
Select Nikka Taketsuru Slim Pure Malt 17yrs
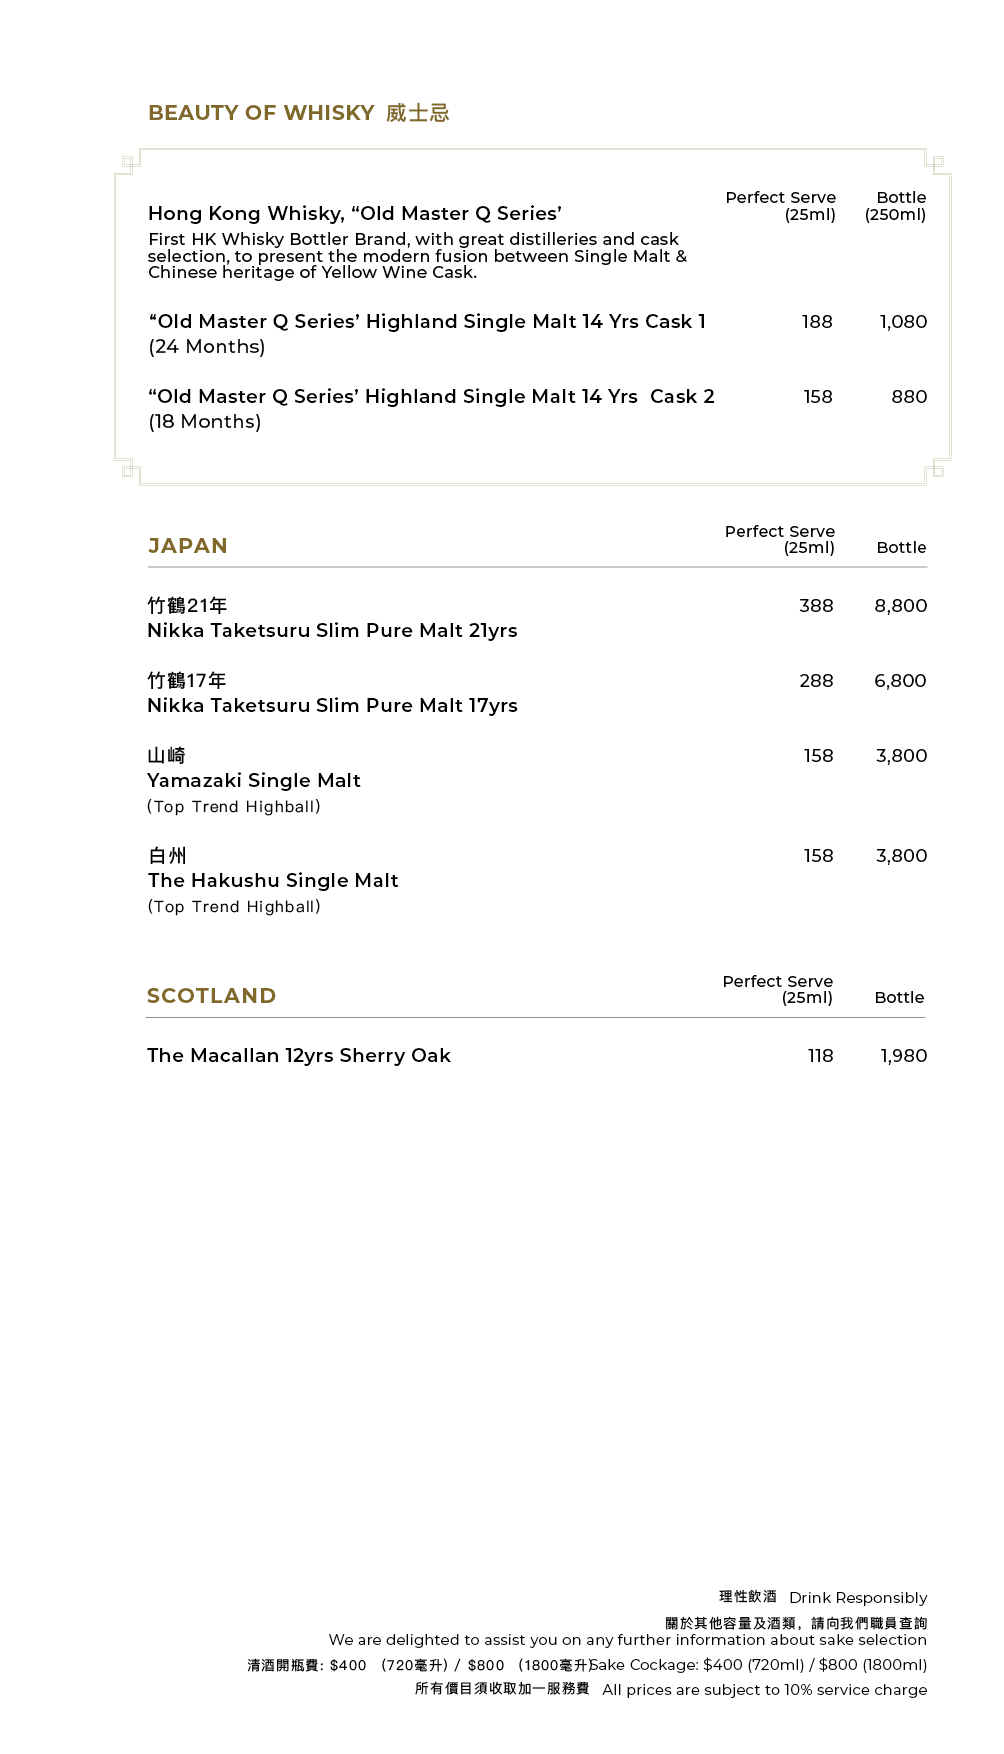pyautogui.click(x=332, y=706)
